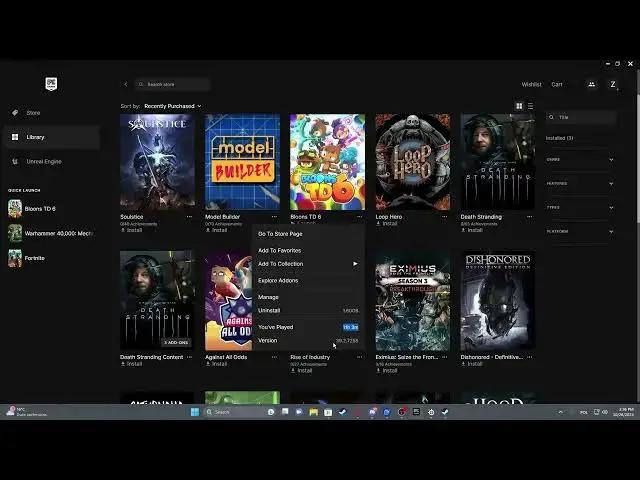Open three-dot menu for Soulstice
640x480 pixels.
coord(189,217)
